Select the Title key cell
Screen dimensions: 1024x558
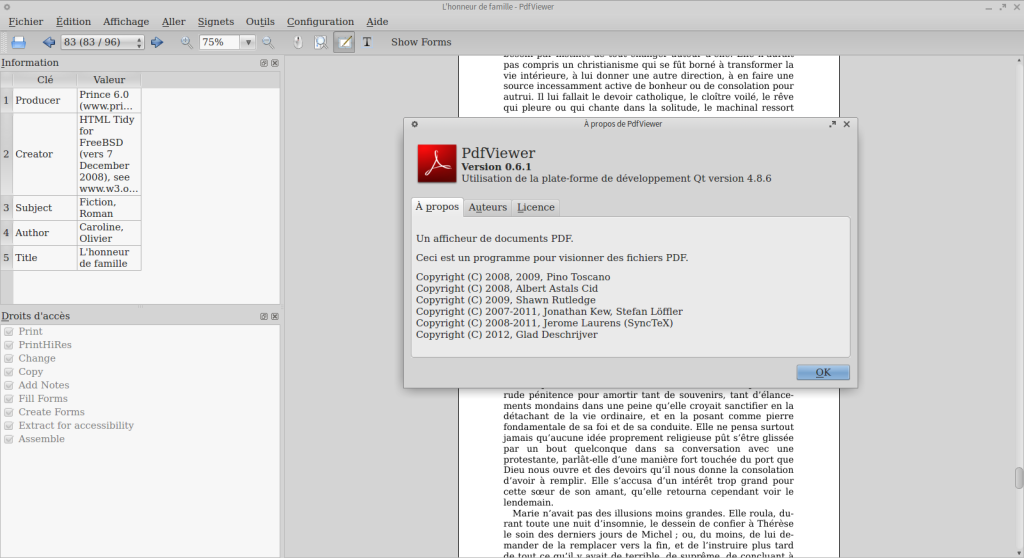(45, 257)
